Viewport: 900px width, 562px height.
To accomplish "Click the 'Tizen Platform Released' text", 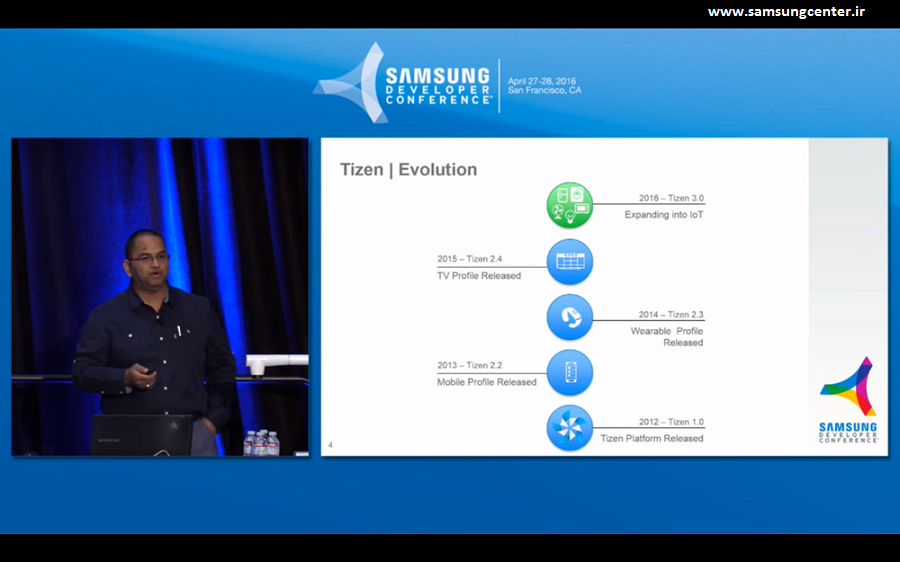I will tap(652, 438).
